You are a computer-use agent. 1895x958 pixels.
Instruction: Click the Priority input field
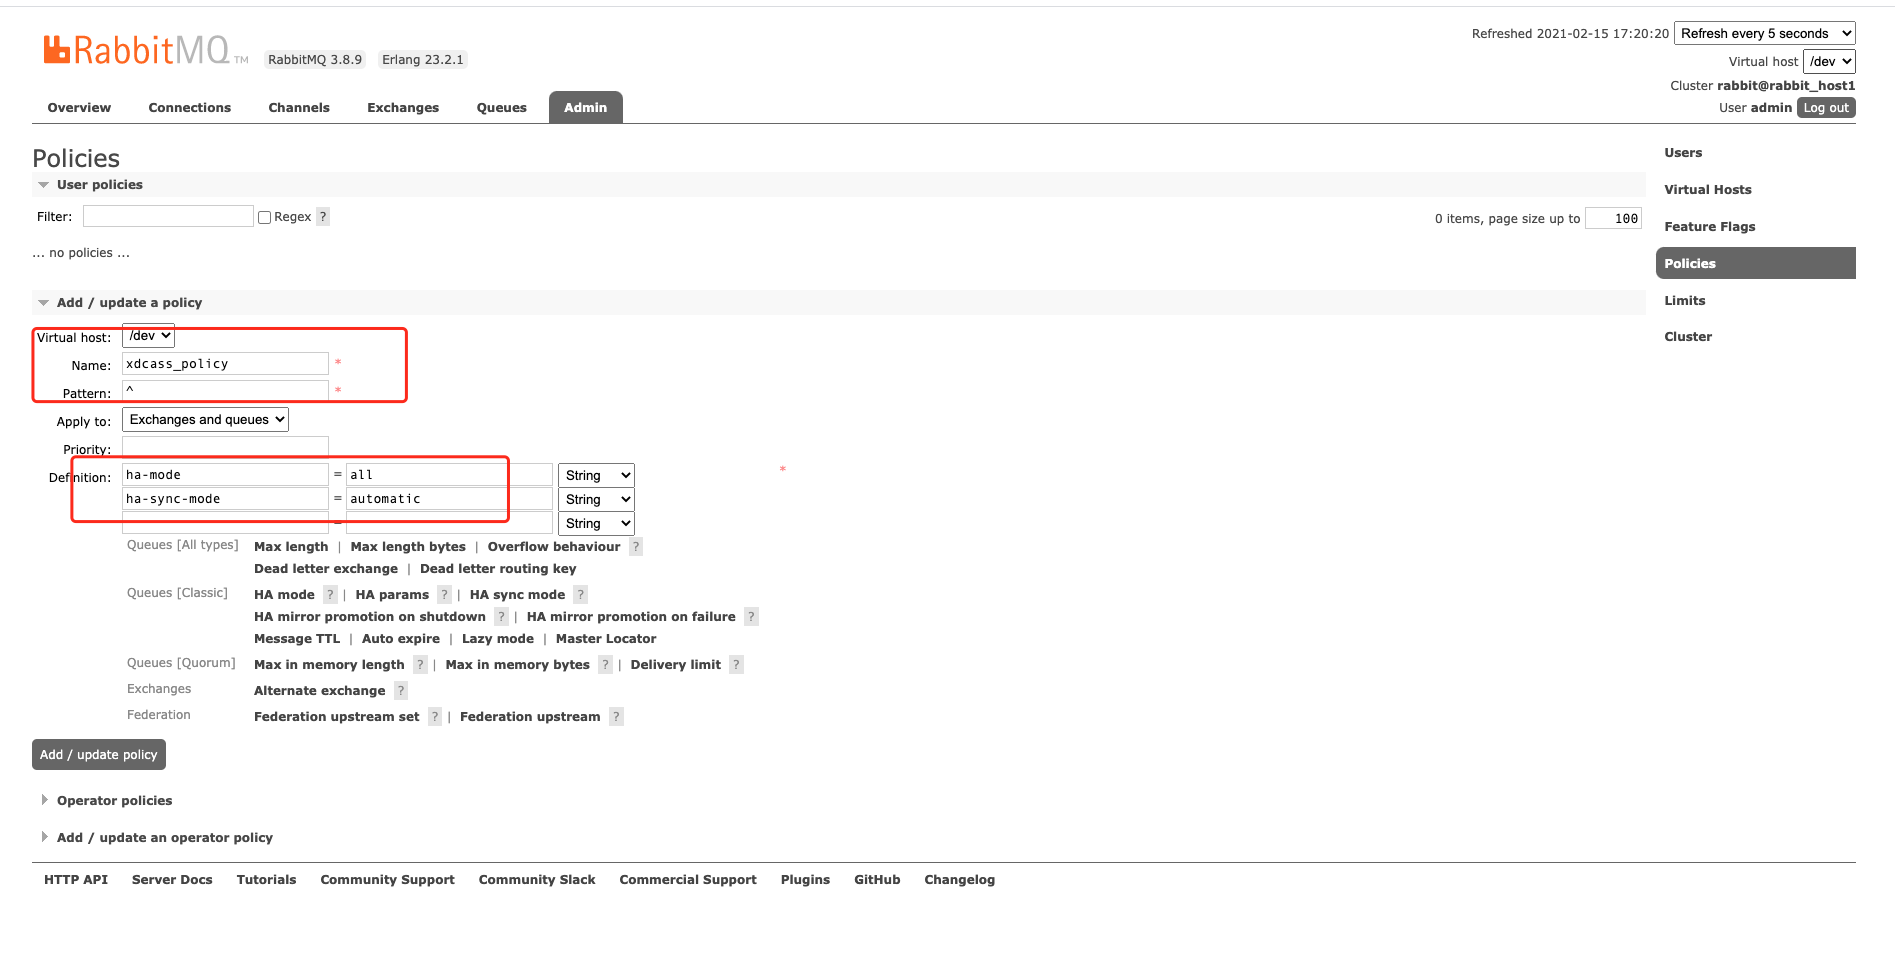pyautogui.click(x=225, y=447)
